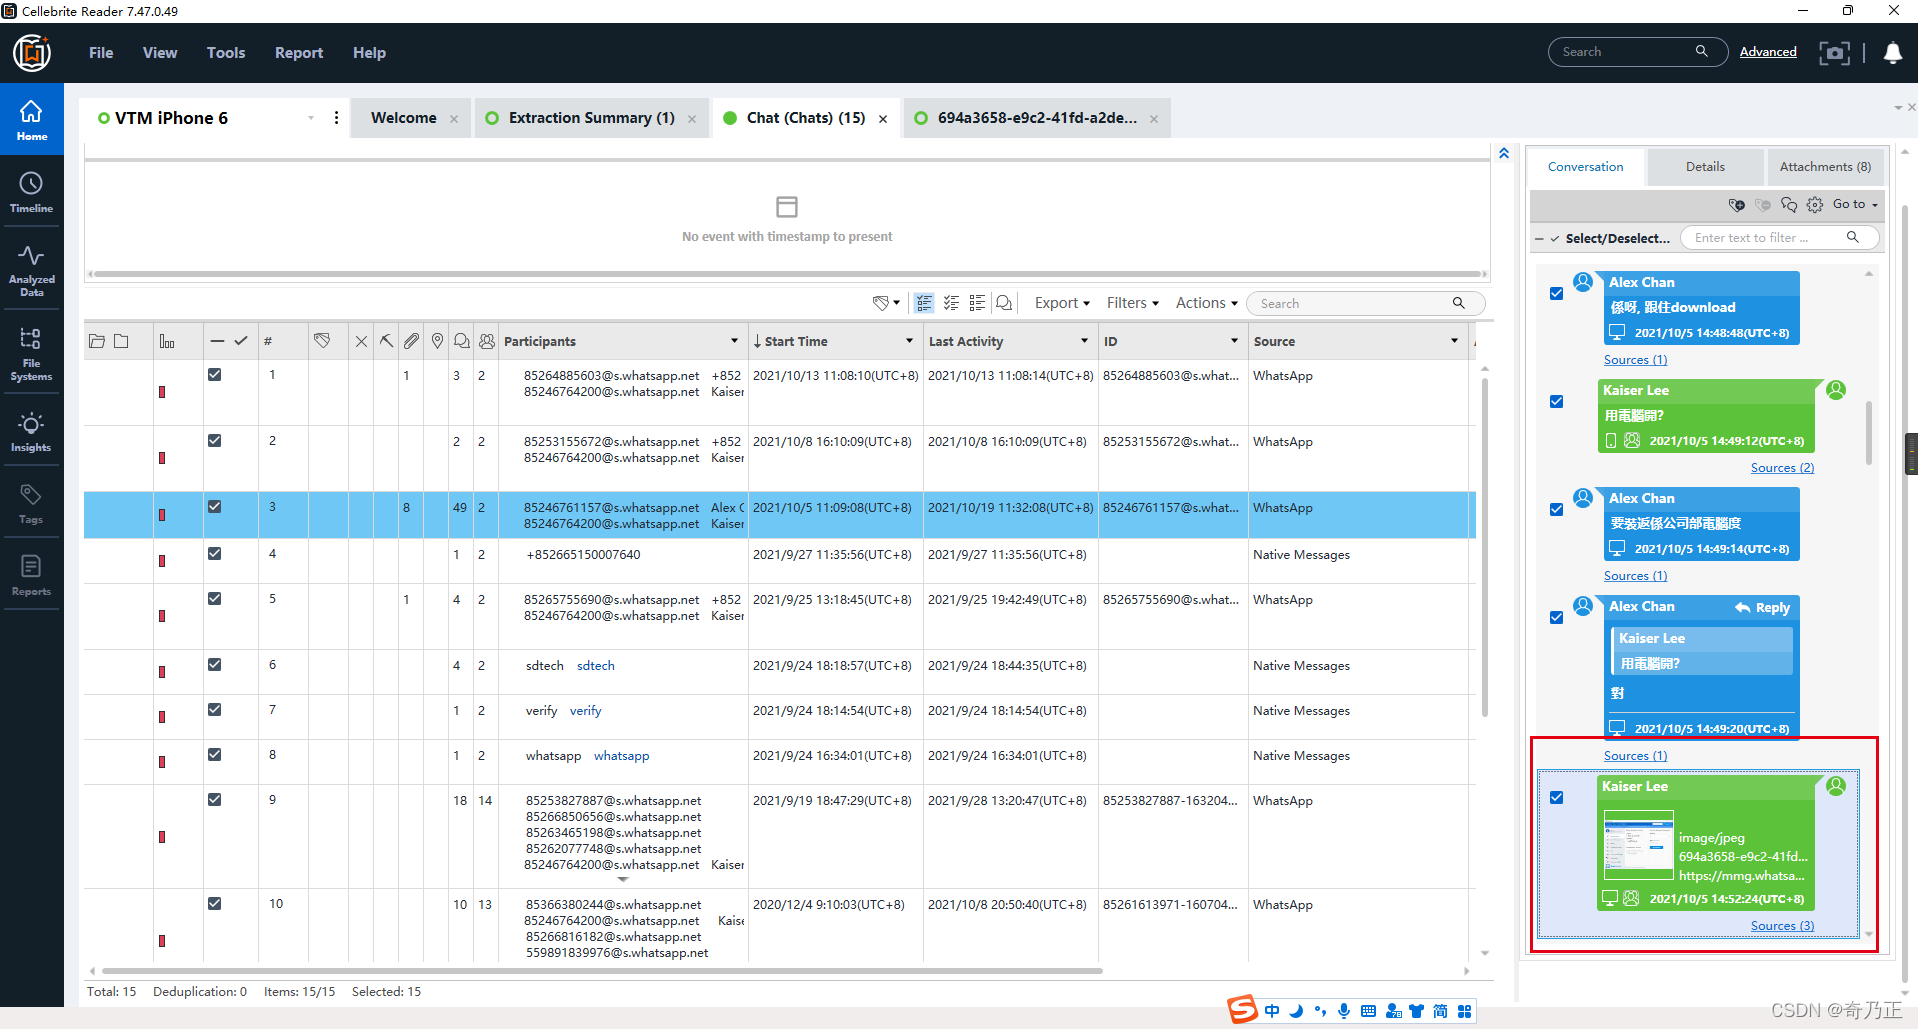
Task: Open Source column filter arrow
Action: point(1454,341)
